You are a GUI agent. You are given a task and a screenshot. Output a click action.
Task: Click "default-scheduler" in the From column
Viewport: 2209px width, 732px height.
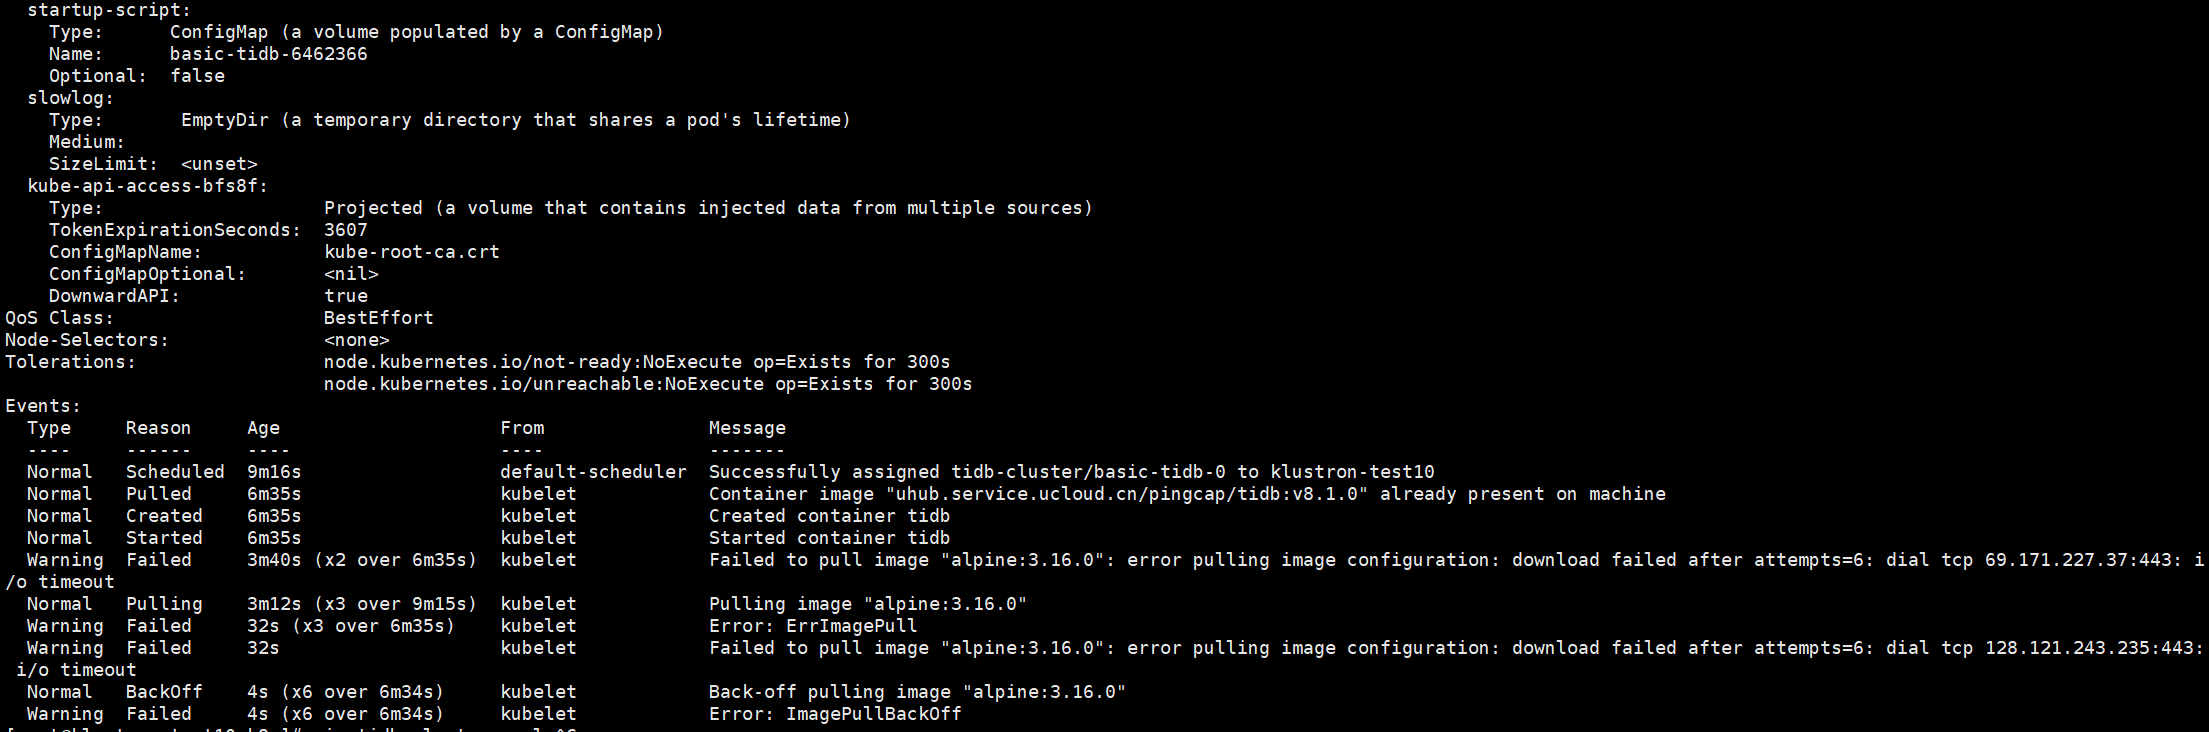tap(593, 472)
